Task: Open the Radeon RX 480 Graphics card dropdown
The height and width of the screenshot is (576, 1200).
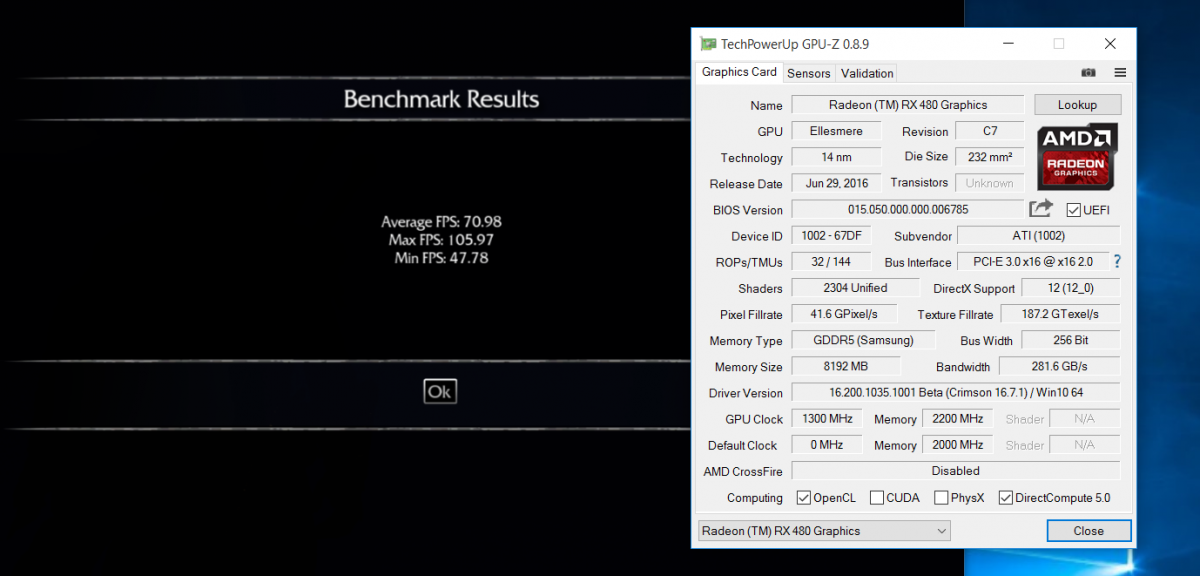Action: coord(823,531)
